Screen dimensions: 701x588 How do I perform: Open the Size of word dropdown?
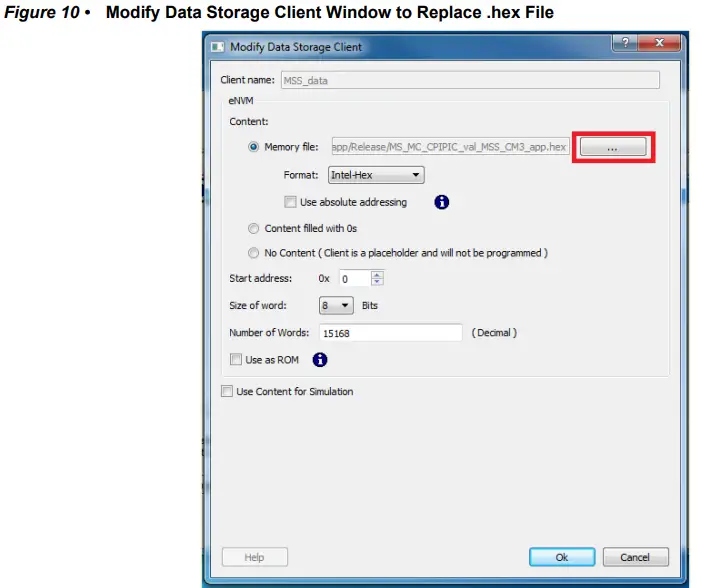336,305
